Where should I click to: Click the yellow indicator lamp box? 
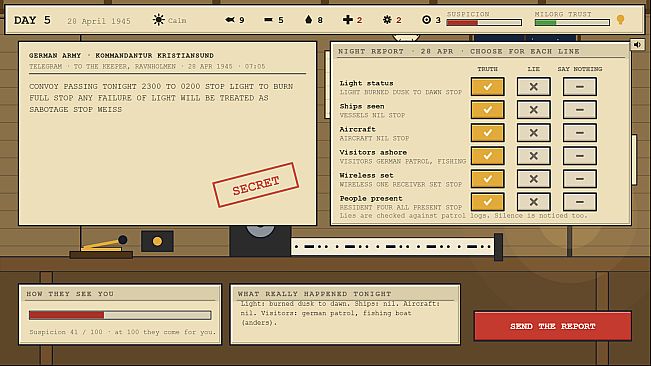[157, 241]
